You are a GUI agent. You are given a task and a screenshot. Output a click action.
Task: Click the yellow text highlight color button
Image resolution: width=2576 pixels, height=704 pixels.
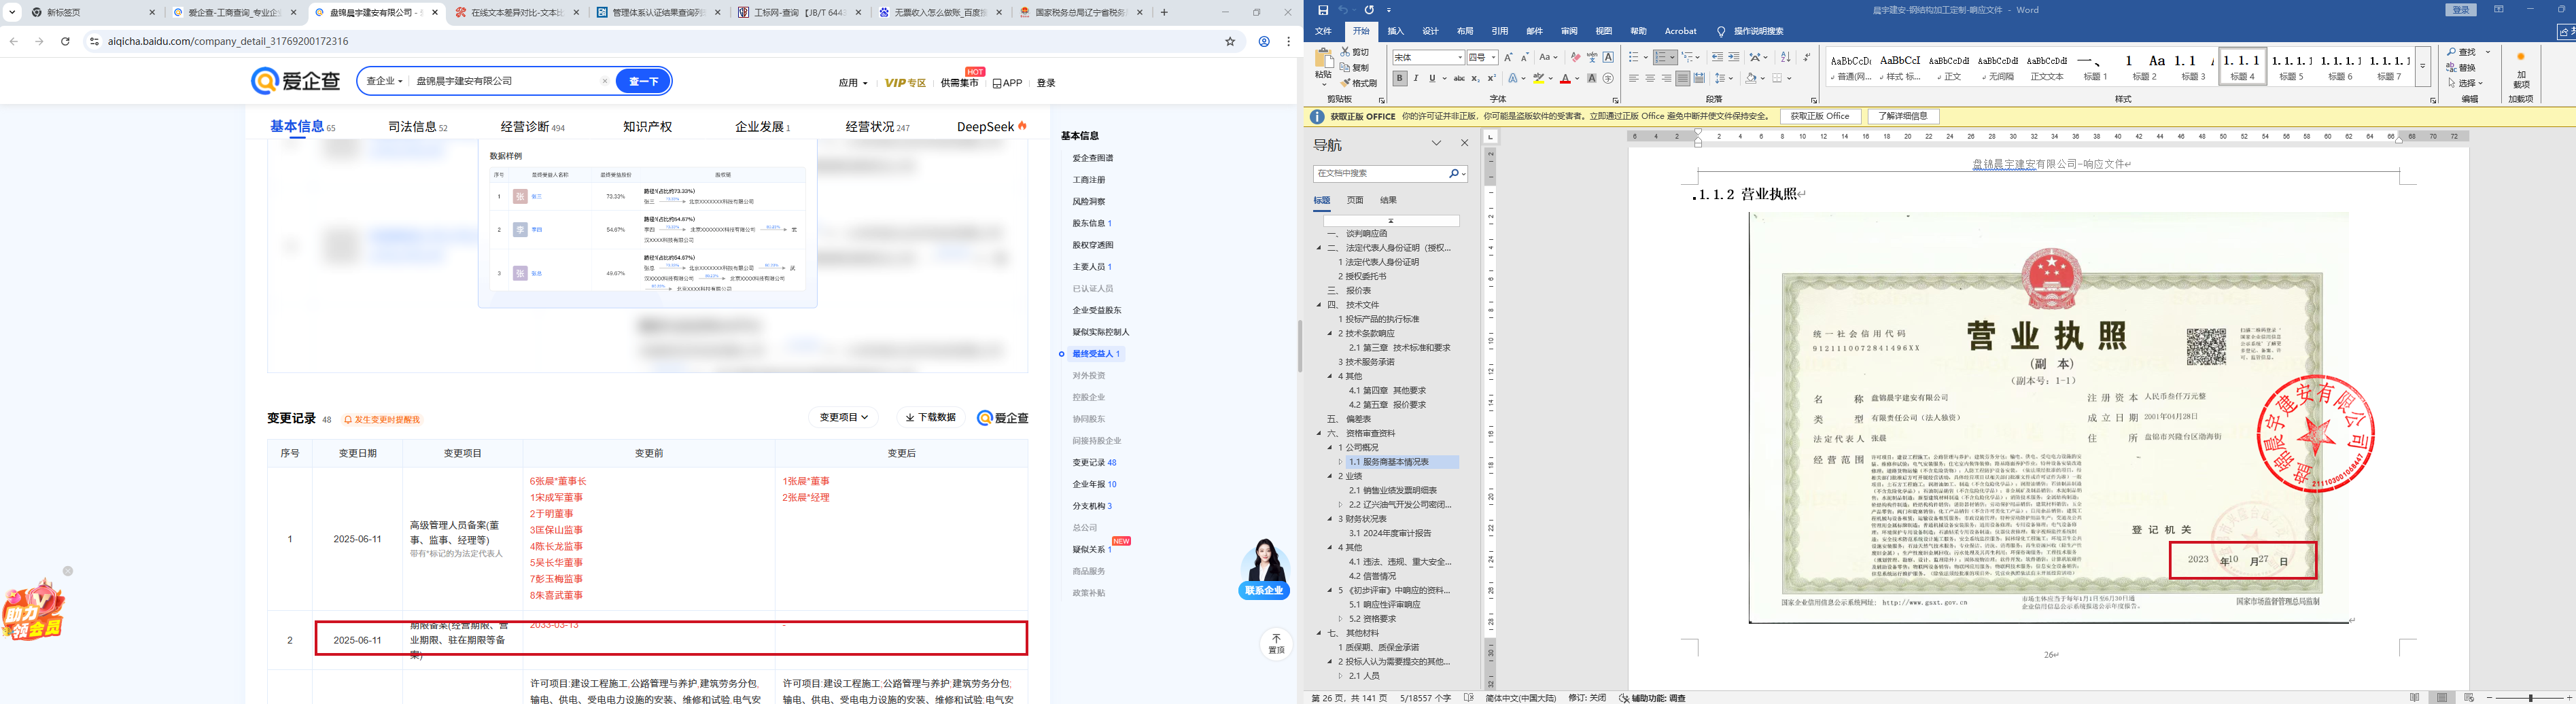pos(1540,78)
